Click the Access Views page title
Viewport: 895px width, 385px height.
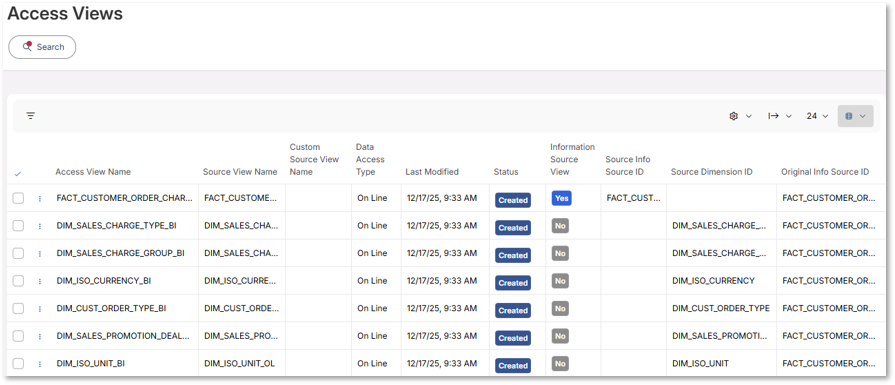click(65, 13)
